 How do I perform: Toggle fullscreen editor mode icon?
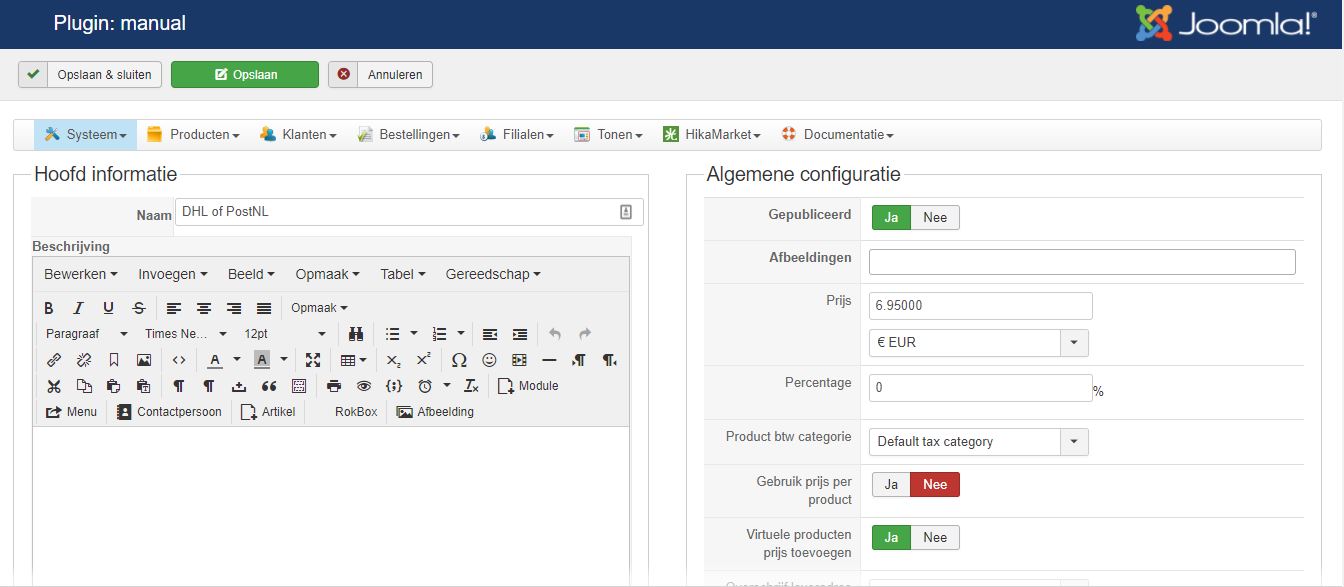(313, 360)
